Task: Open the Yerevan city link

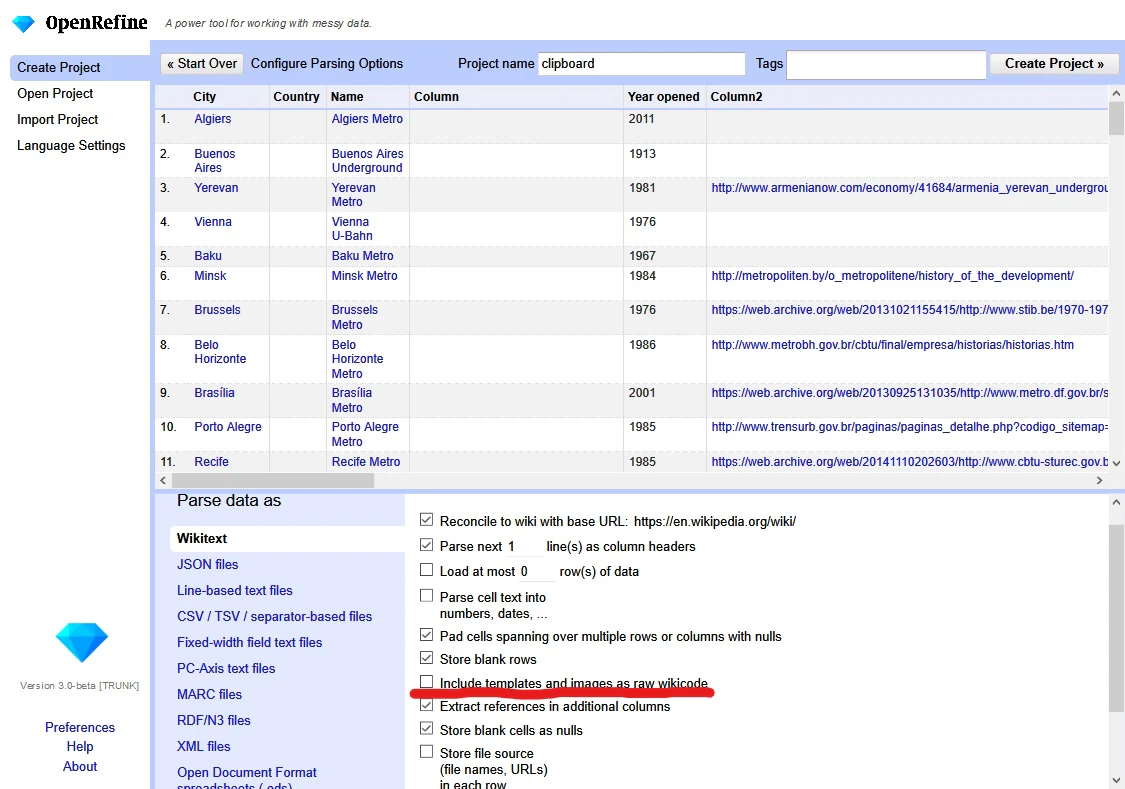Action: pos(216,187)
